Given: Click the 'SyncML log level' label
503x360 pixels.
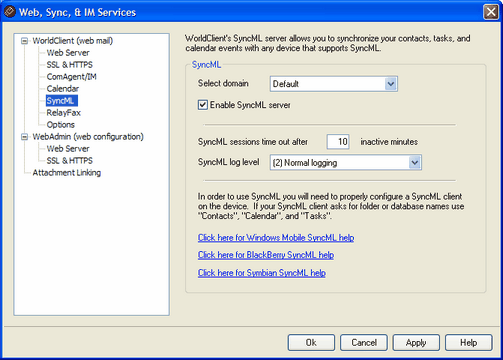Looking at the screenshot, I should [228, 162].
